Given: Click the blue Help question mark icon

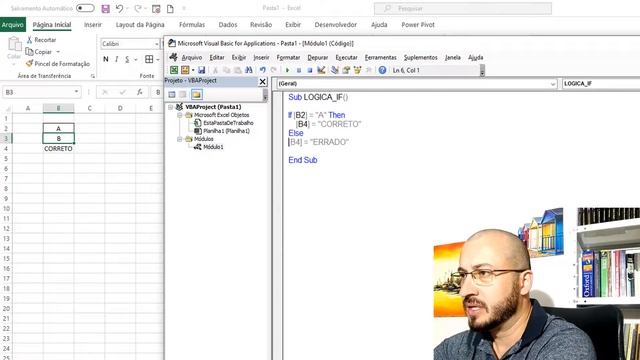Looking at the screenshot, I should 382,70.
